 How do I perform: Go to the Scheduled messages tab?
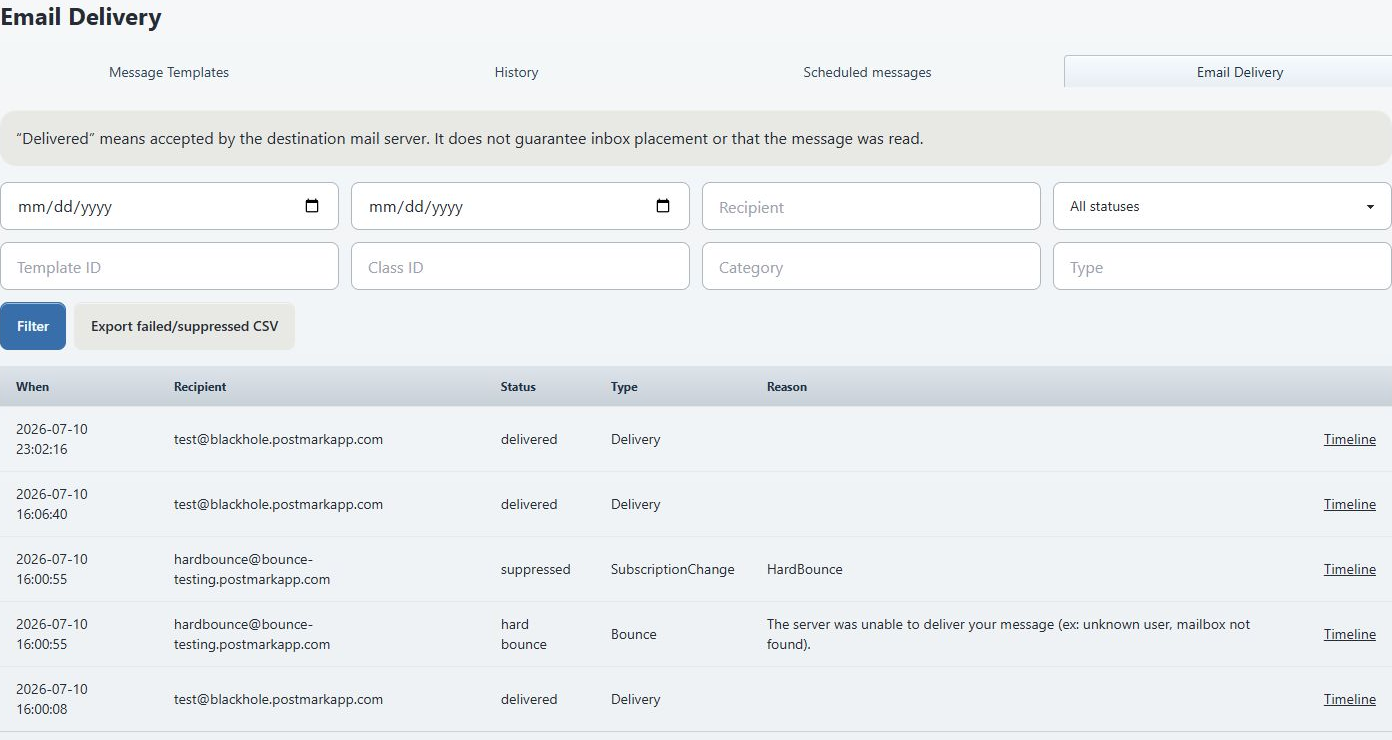[x=867, y=72]
